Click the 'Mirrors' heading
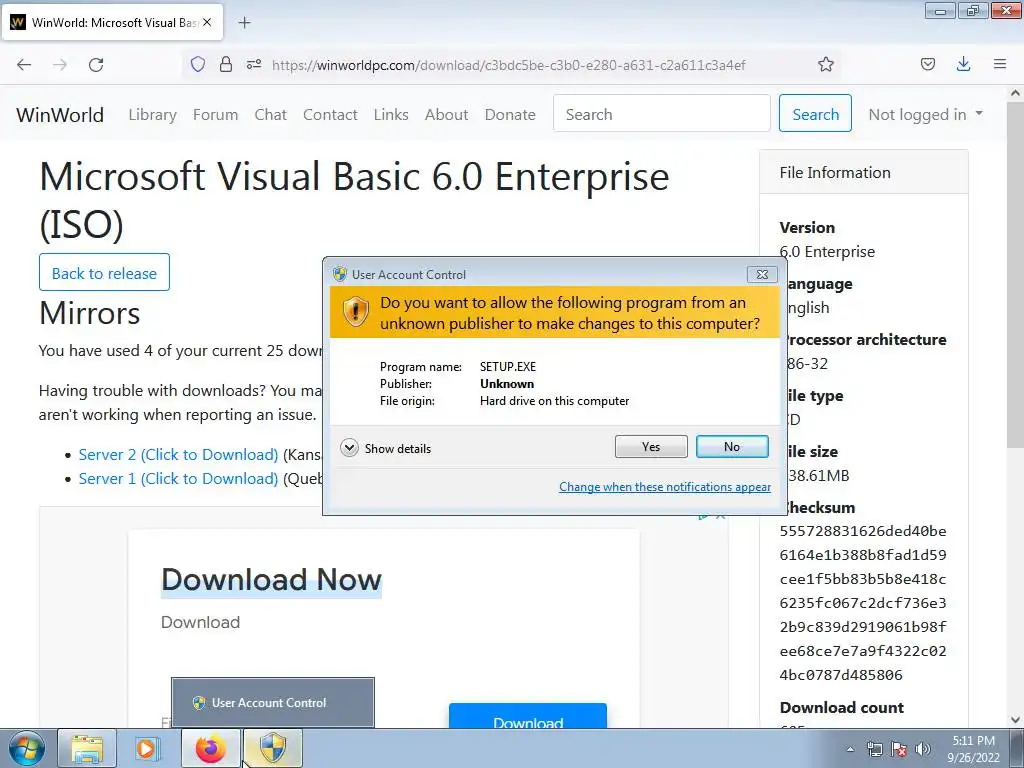The width and height of the screenshot is (1024, 768). coord(89,313)
